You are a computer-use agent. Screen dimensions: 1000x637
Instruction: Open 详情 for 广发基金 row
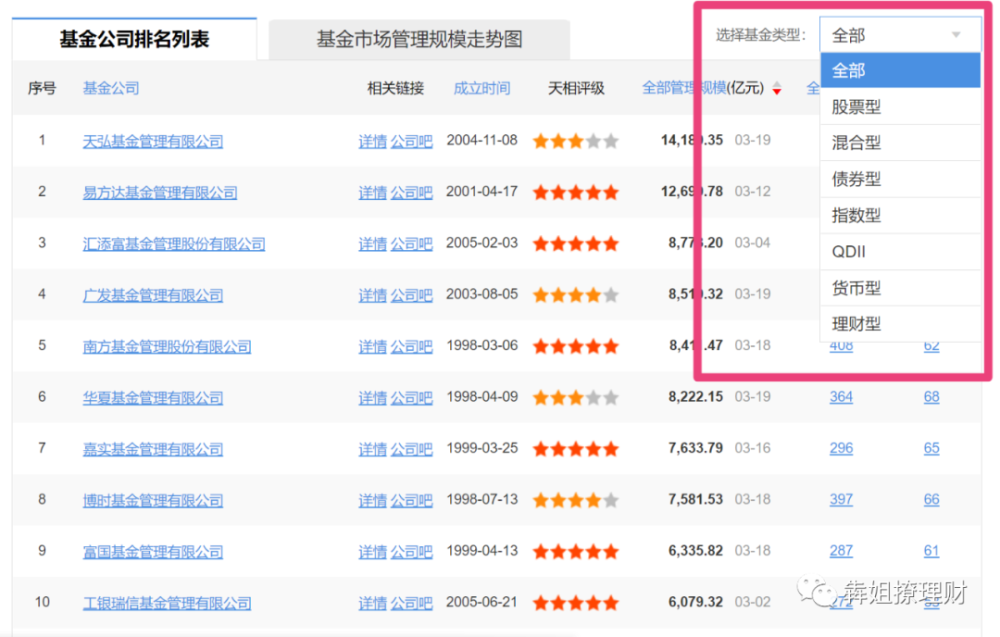click(x=372, y=295)
